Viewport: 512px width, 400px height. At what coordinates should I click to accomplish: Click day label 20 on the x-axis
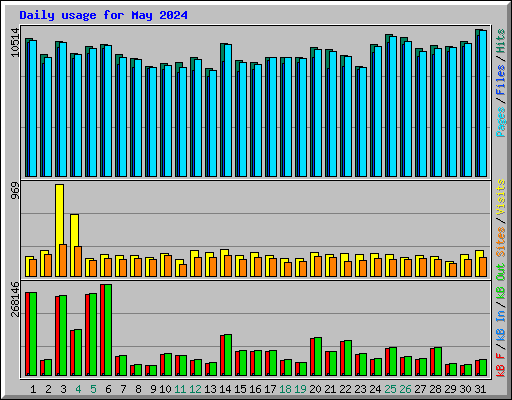(x=315, y=389)
